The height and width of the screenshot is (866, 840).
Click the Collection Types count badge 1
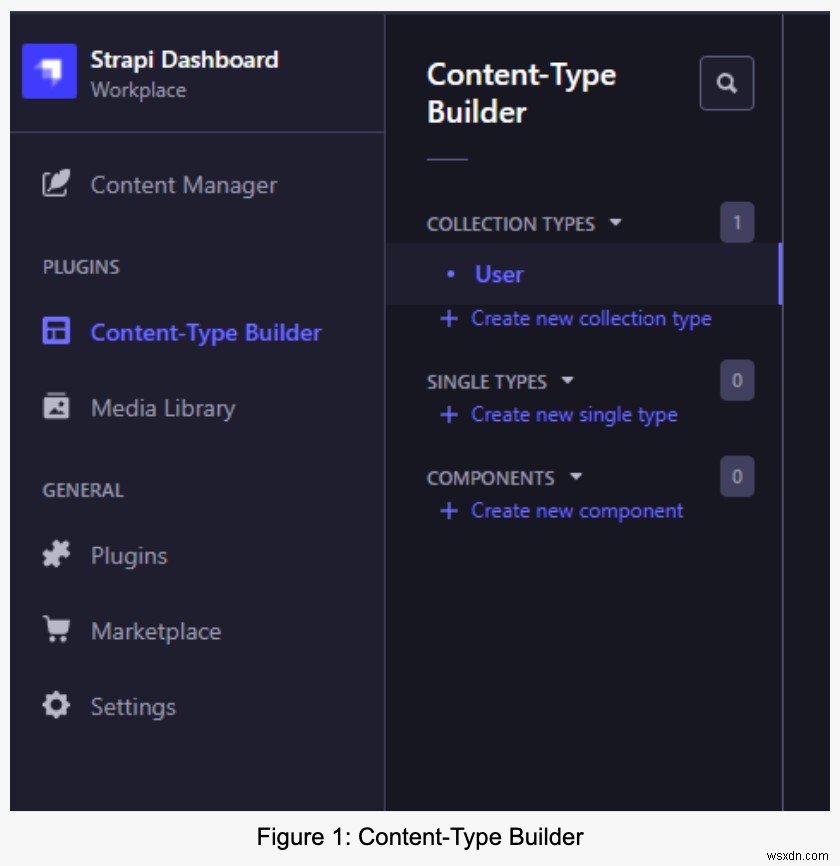coord(737,222)
